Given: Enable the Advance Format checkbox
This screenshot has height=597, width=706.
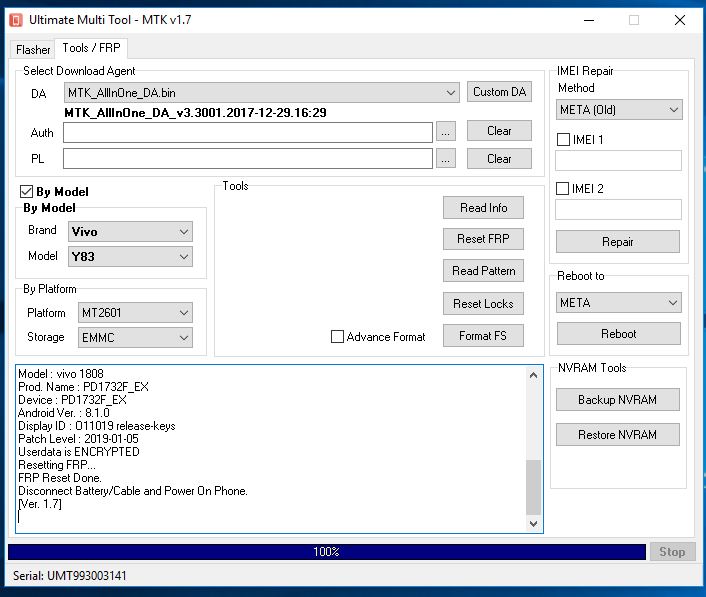Looking at the screenshot, I should [337, 337].
